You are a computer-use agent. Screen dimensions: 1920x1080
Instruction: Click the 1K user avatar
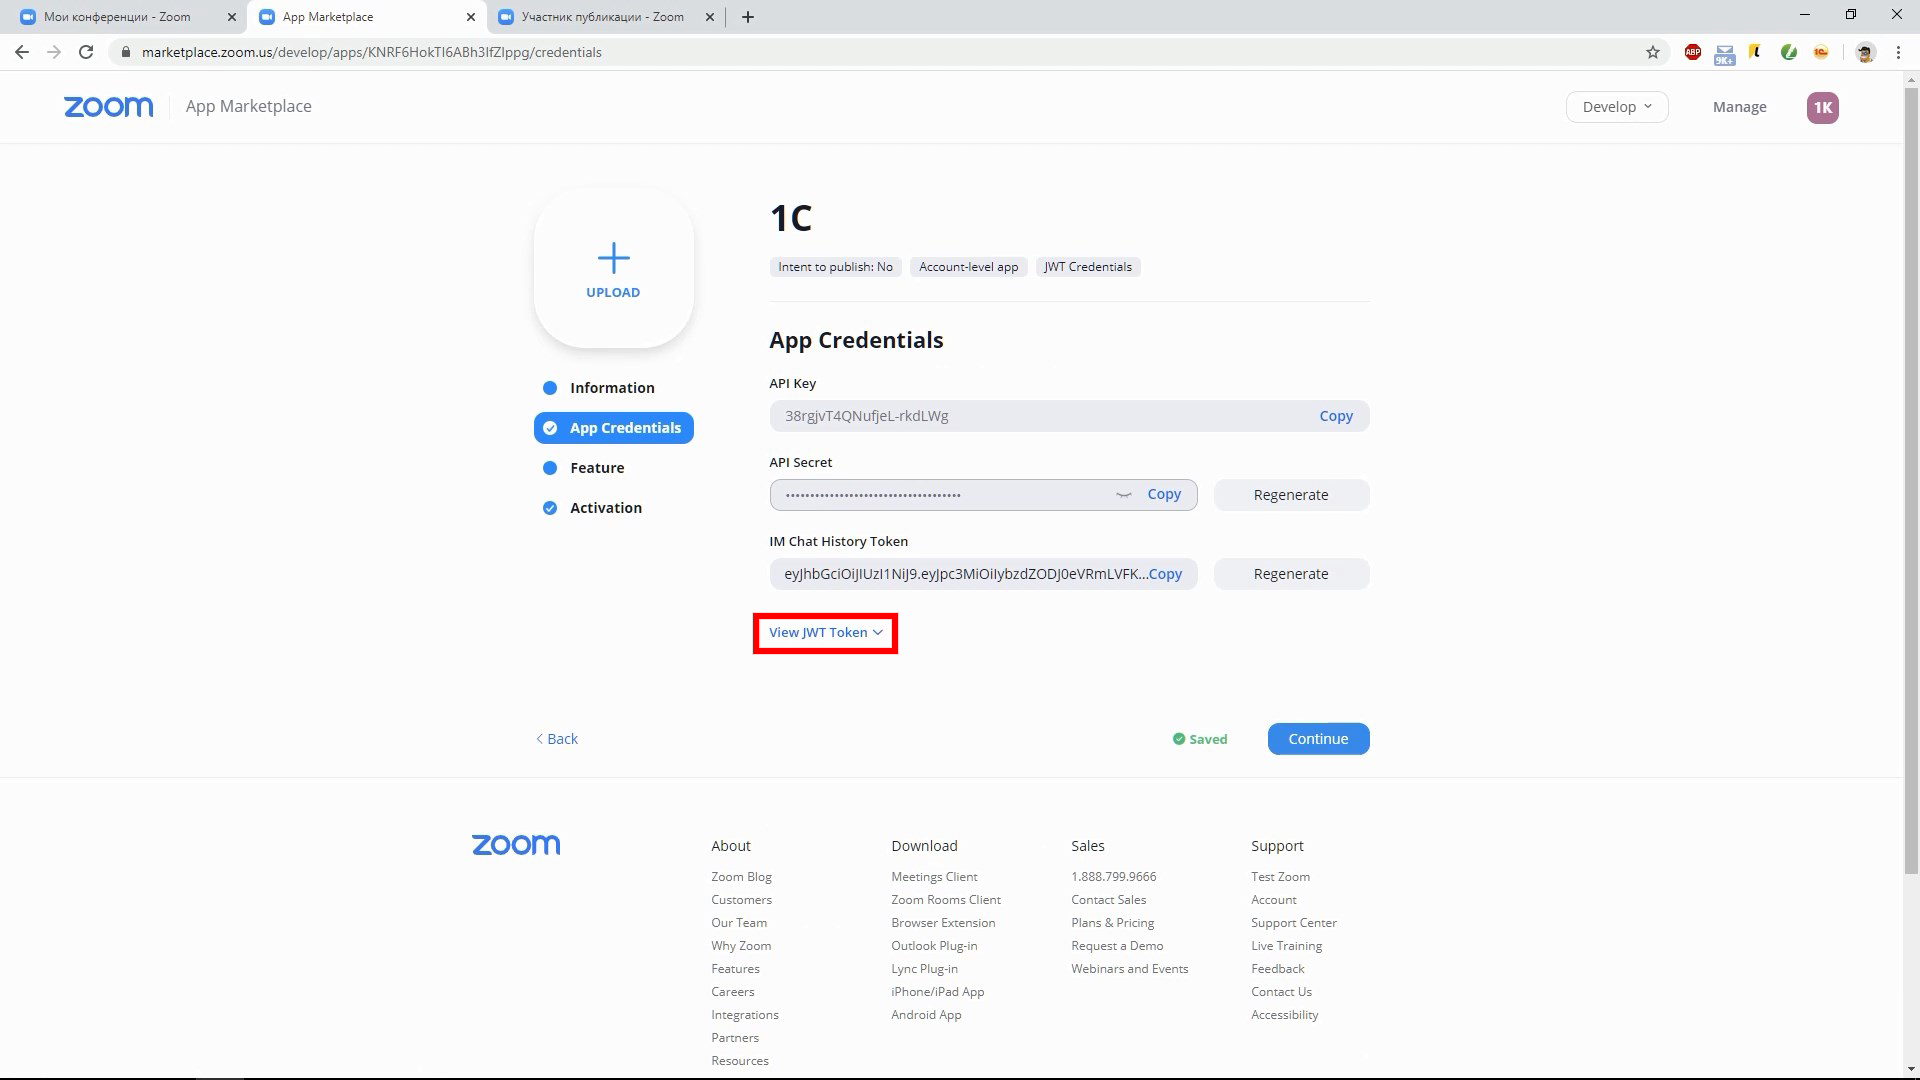1822,107
